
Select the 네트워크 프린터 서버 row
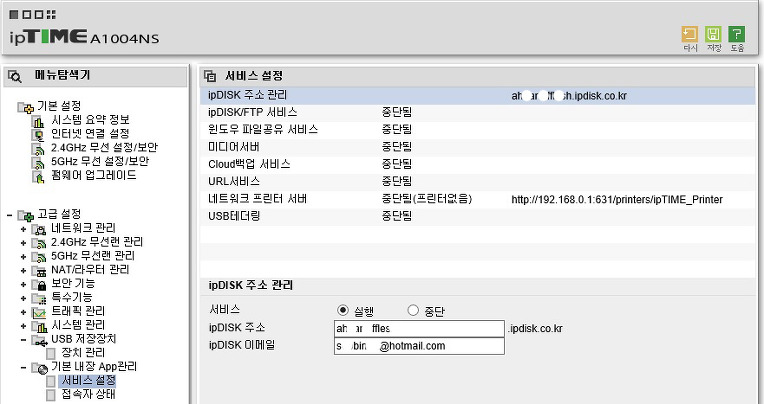[477, 199]
